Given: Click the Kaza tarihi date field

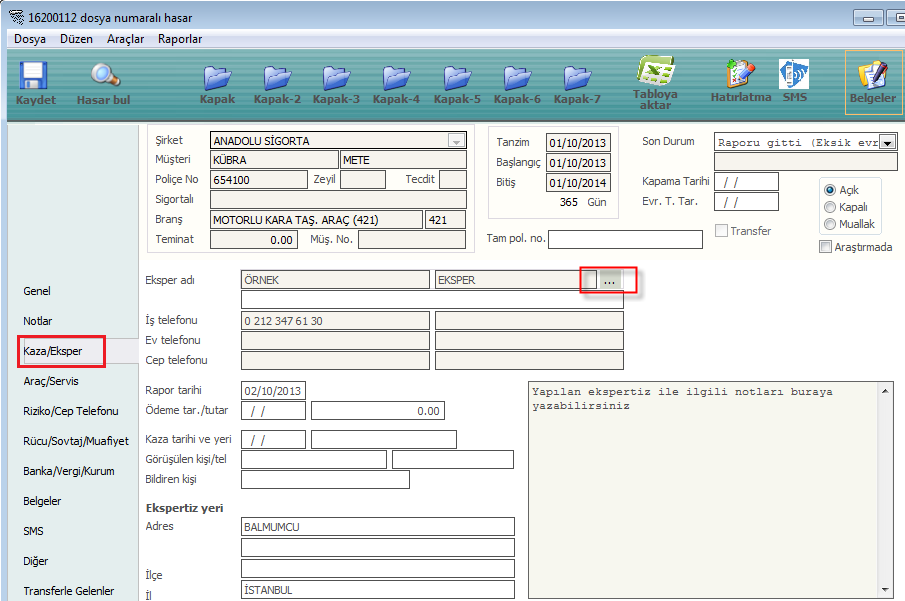Looking at the screenshot, I should tap(273, 440).
